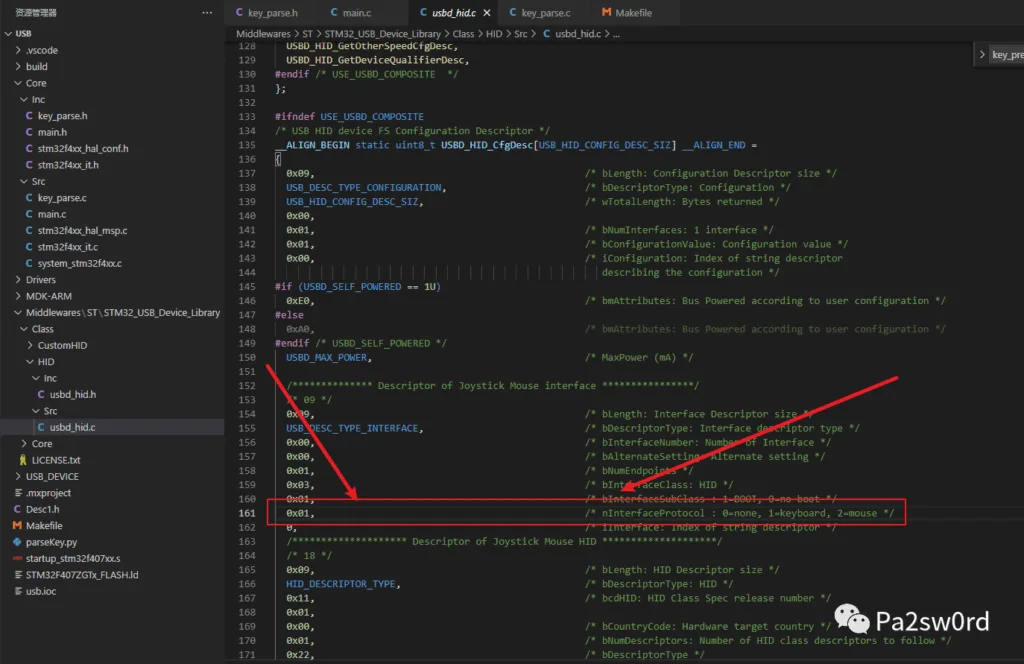Open .mxproject file
This screenshot has height=664, width=1024.
click(48, 492)
